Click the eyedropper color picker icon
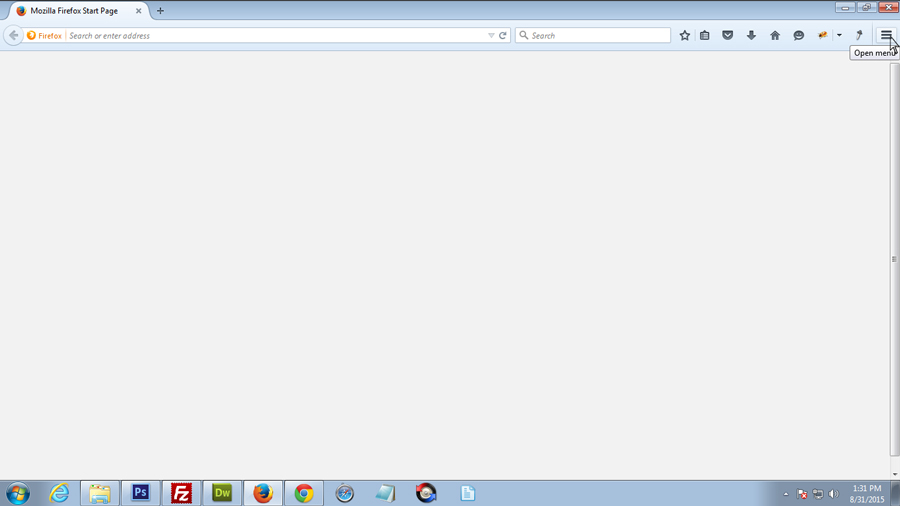This screenshot has height=506, width=900. [x=859, y=36]
